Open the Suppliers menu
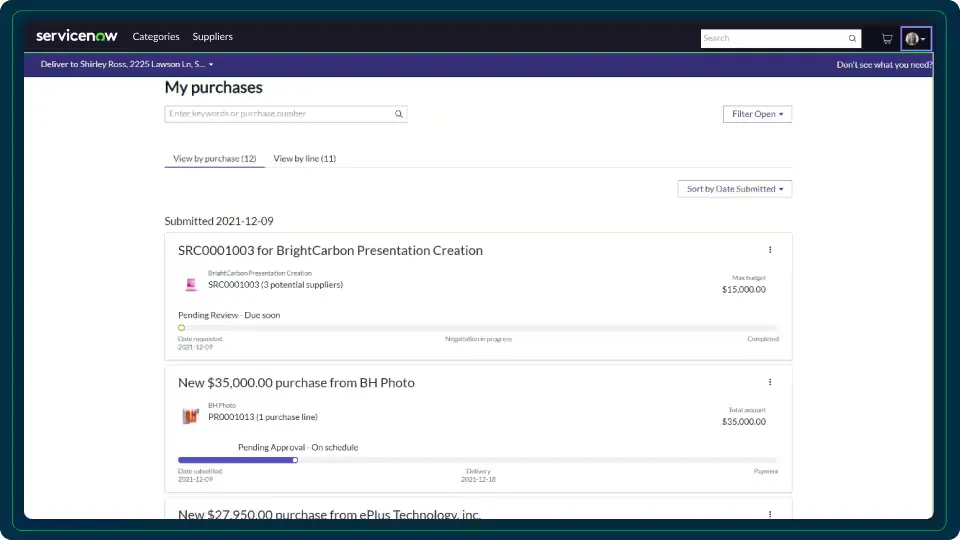Viewport: 960px width, 540px height. [212, 37]
